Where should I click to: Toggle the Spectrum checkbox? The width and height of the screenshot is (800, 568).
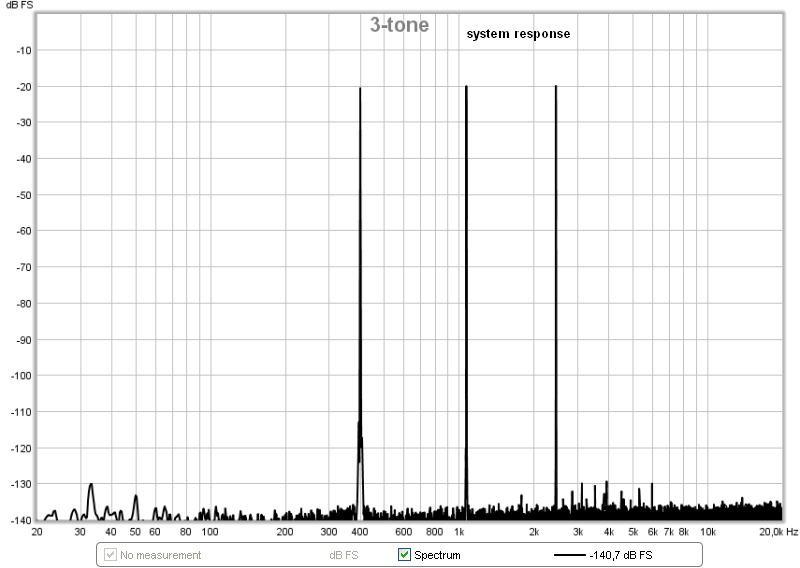click(404, 554)
